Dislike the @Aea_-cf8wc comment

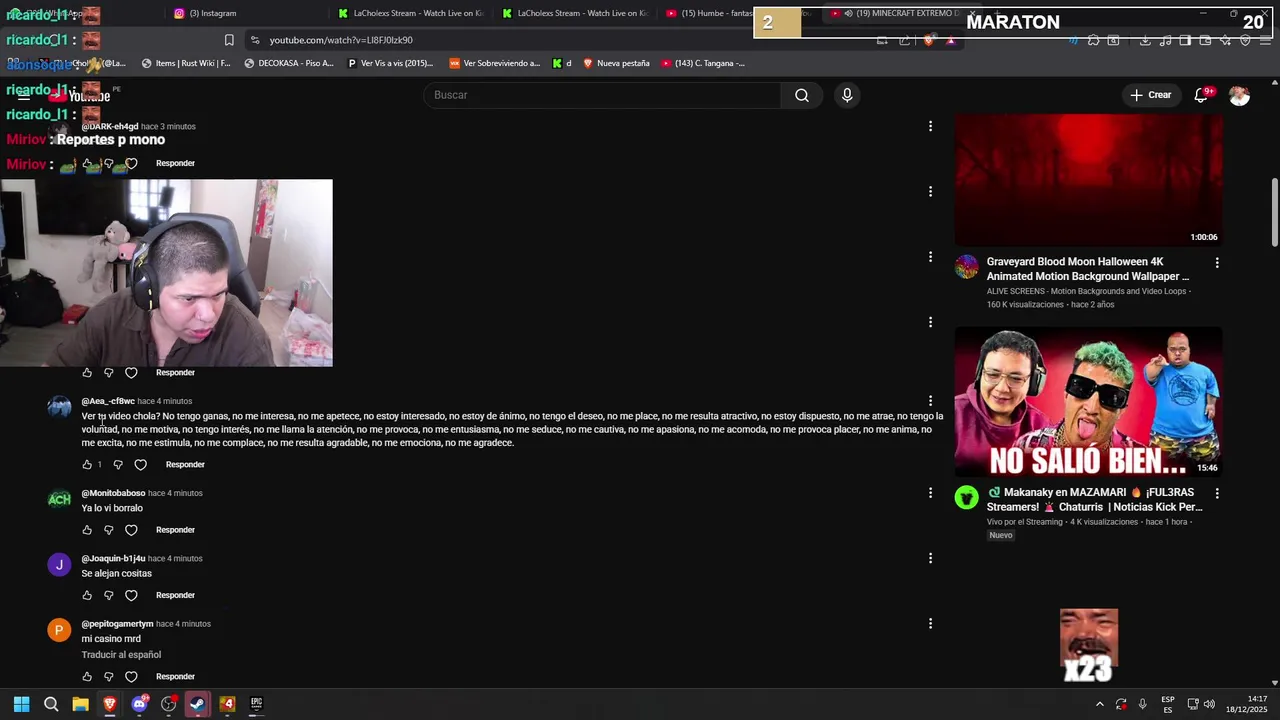[x=118, y=465]
